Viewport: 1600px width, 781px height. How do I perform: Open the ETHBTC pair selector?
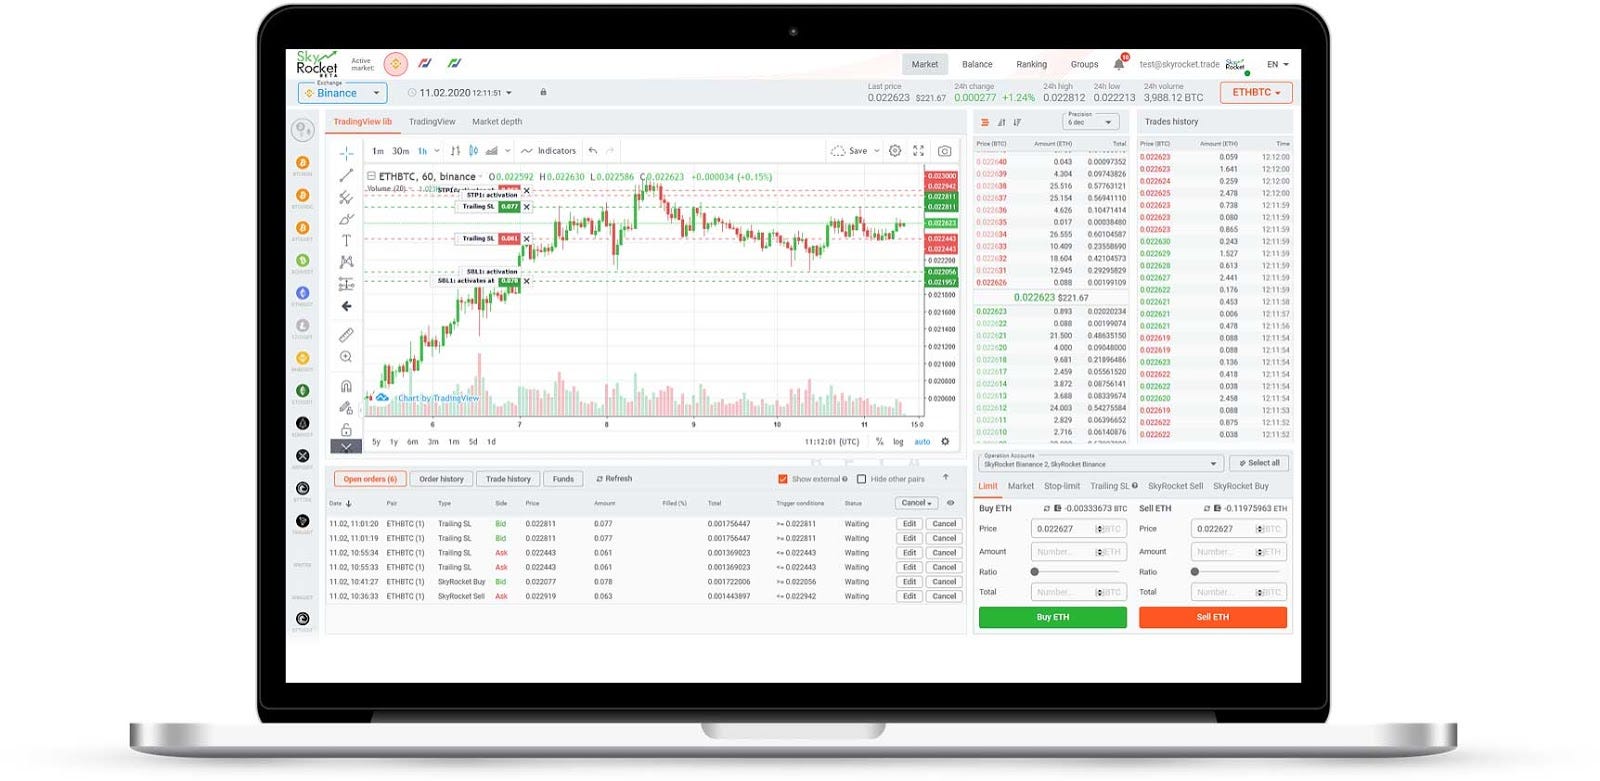[x=1256, y=92]
